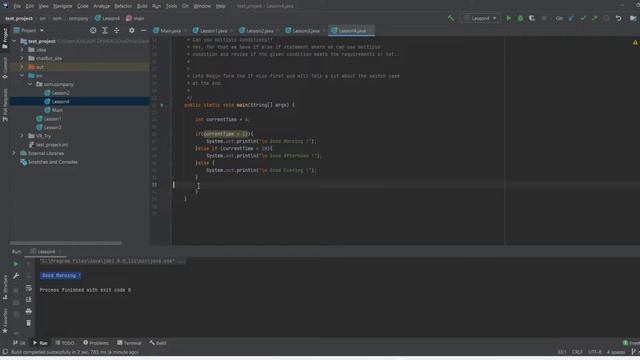
Task: Open the Build menu
Action: 142,6
